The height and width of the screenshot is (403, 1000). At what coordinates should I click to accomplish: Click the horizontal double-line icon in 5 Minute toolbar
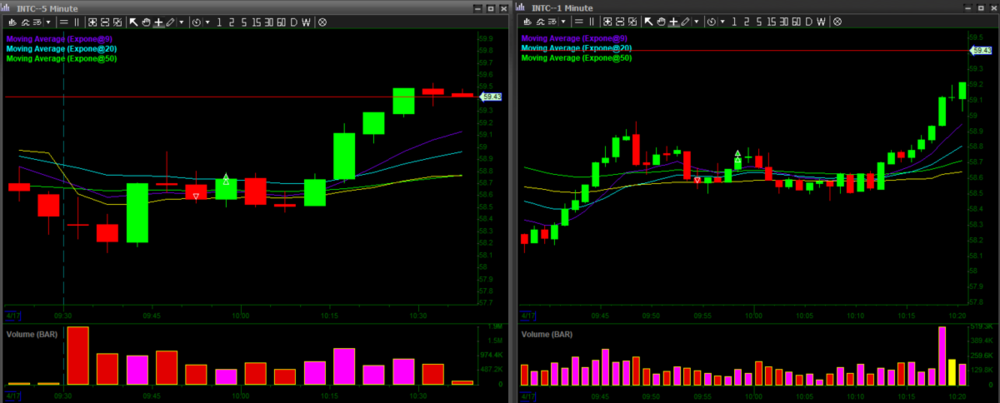click(62, 21)
